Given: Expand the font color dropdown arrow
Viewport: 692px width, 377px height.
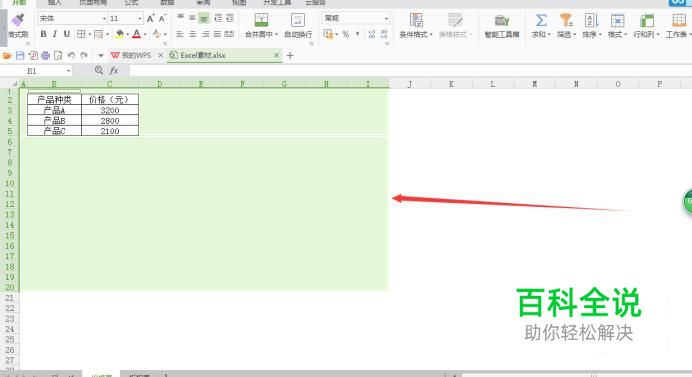Looking at the screenshot, I should (145, 34).
